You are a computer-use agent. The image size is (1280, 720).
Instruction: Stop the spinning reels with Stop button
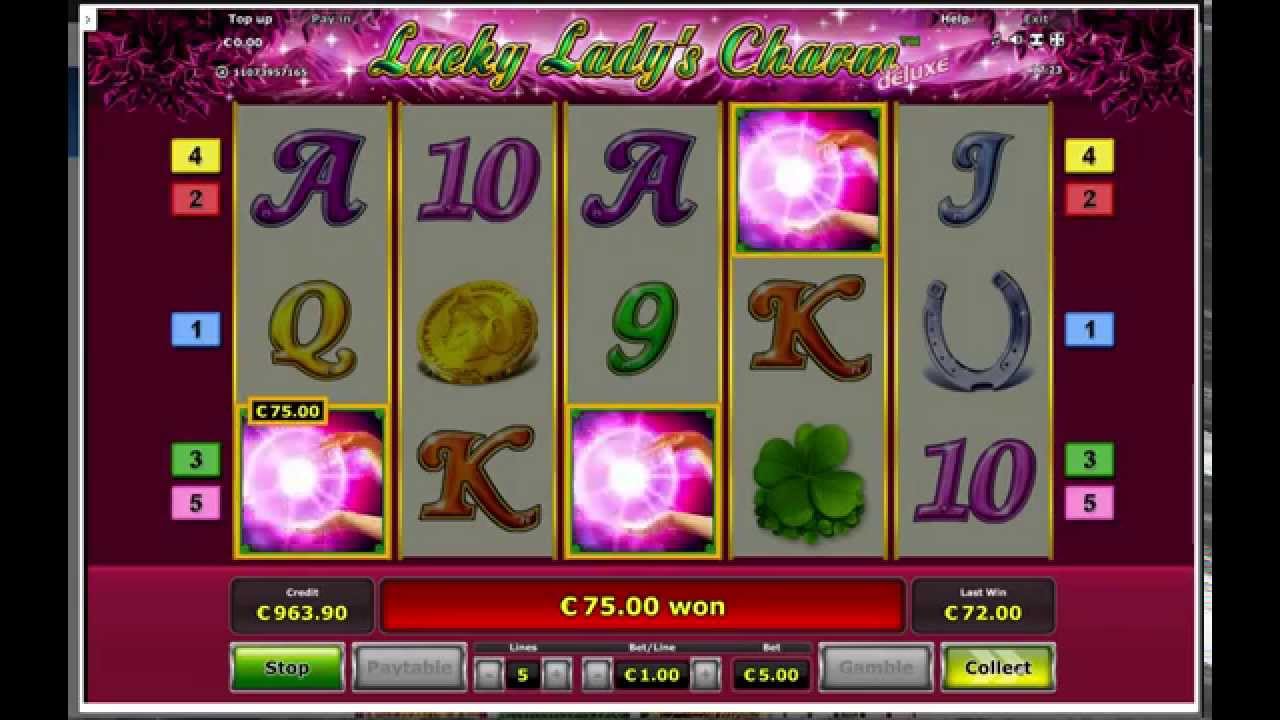point(287,668)
